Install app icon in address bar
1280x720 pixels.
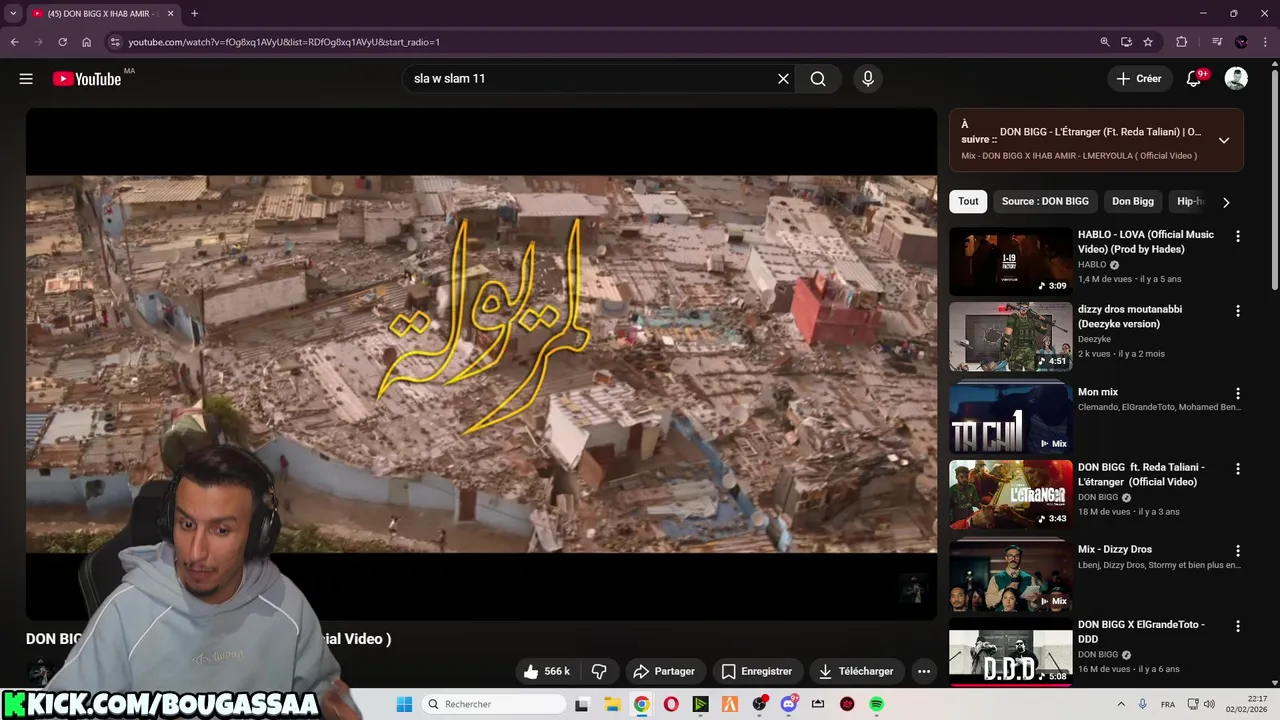coord(1126,42)
